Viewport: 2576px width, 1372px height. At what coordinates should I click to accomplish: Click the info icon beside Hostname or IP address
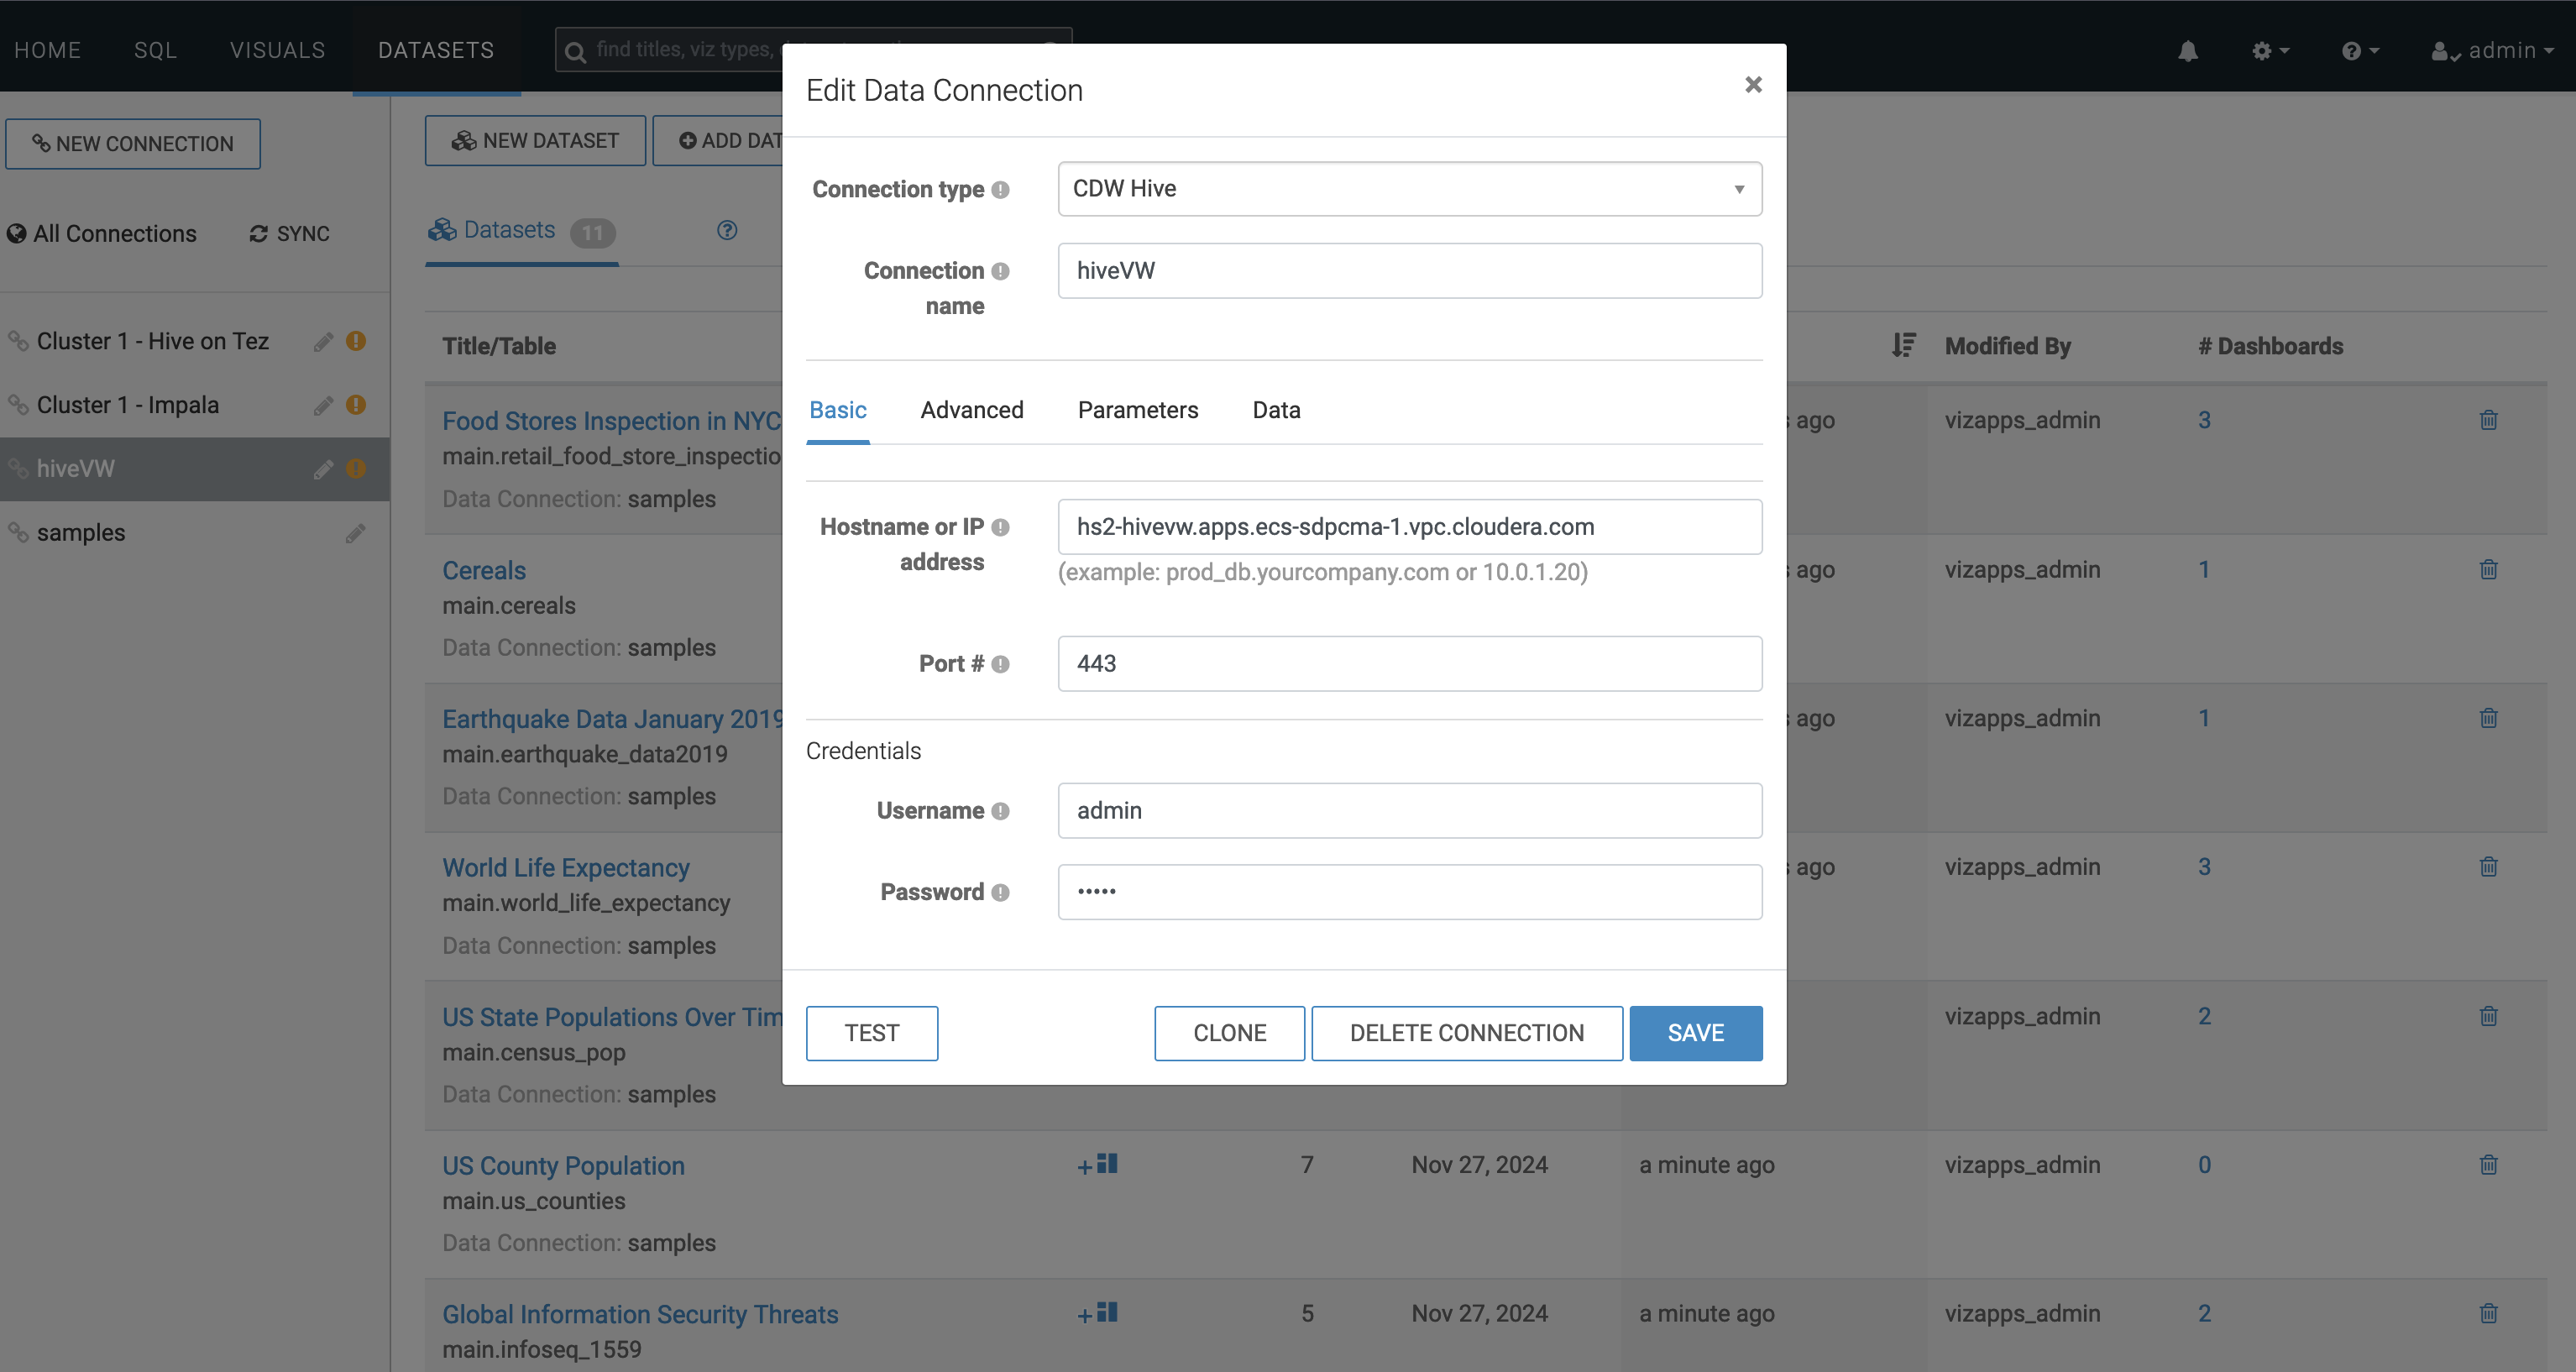point(1000,527)
